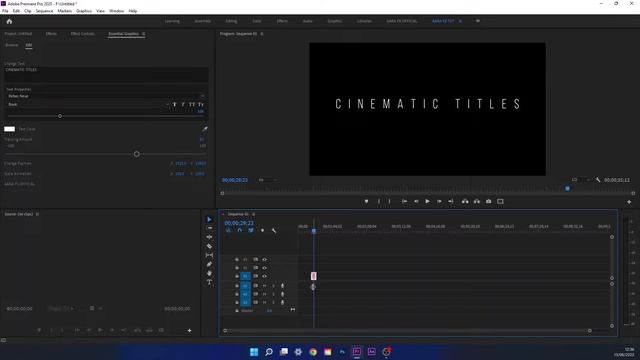Image resolution: width=640 pixels, height=360 pixels.
Task: Switch to Project panel tab
Action: pyautogui.click(x=18, y=34)
